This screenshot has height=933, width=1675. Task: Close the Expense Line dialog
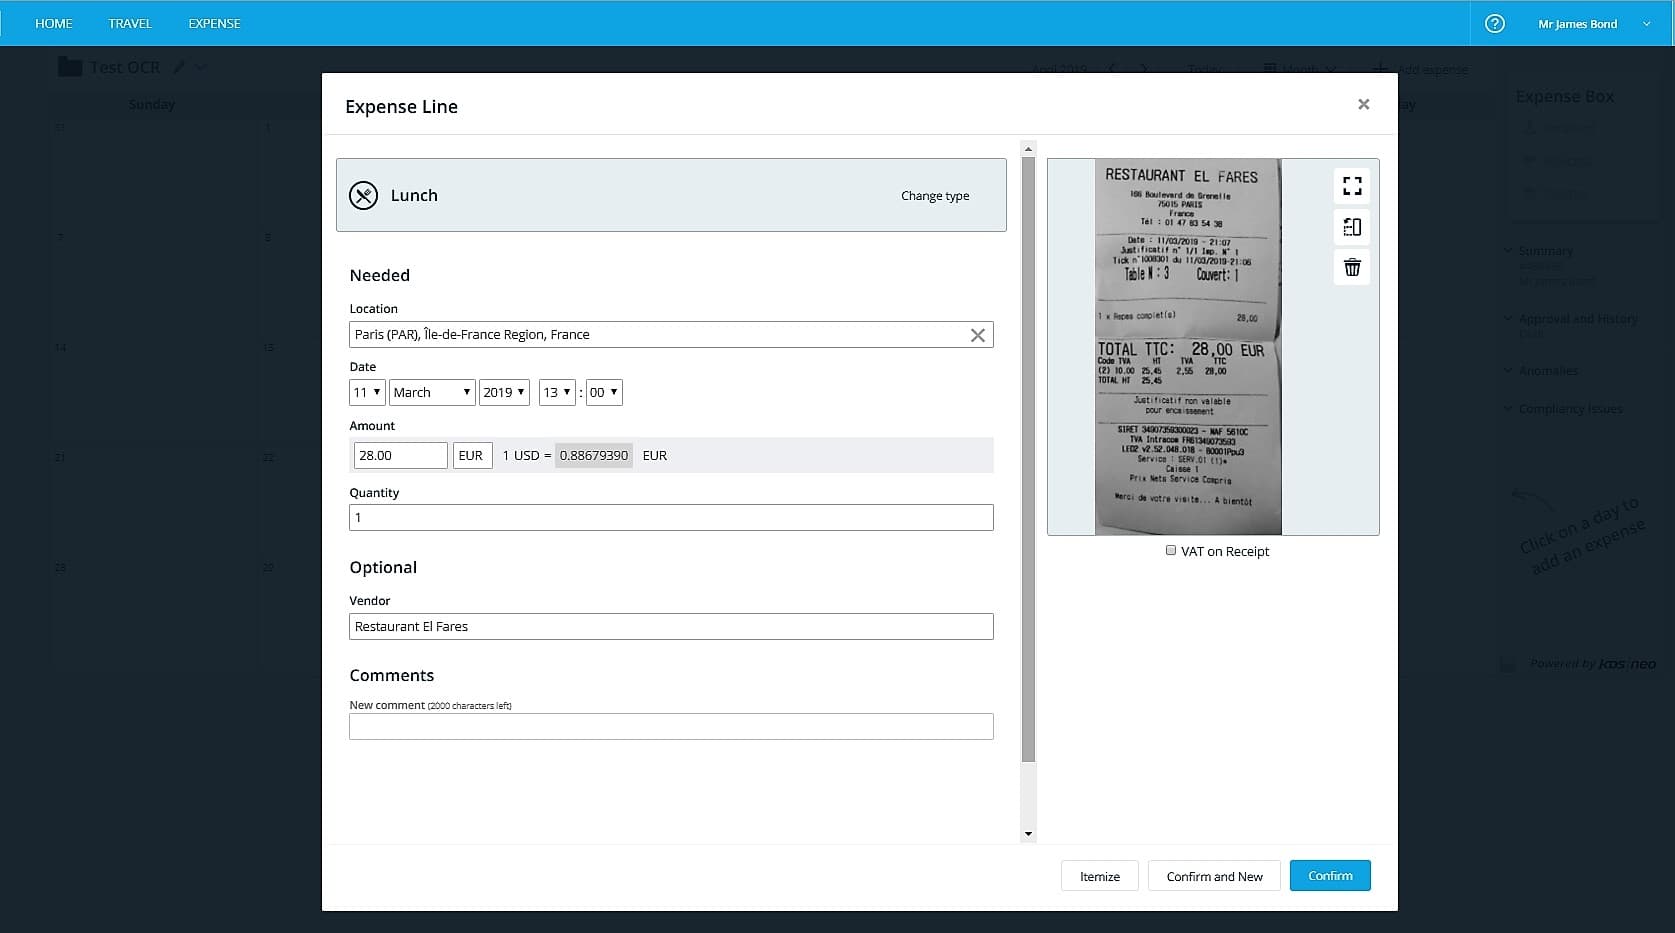pos(1363,104)
